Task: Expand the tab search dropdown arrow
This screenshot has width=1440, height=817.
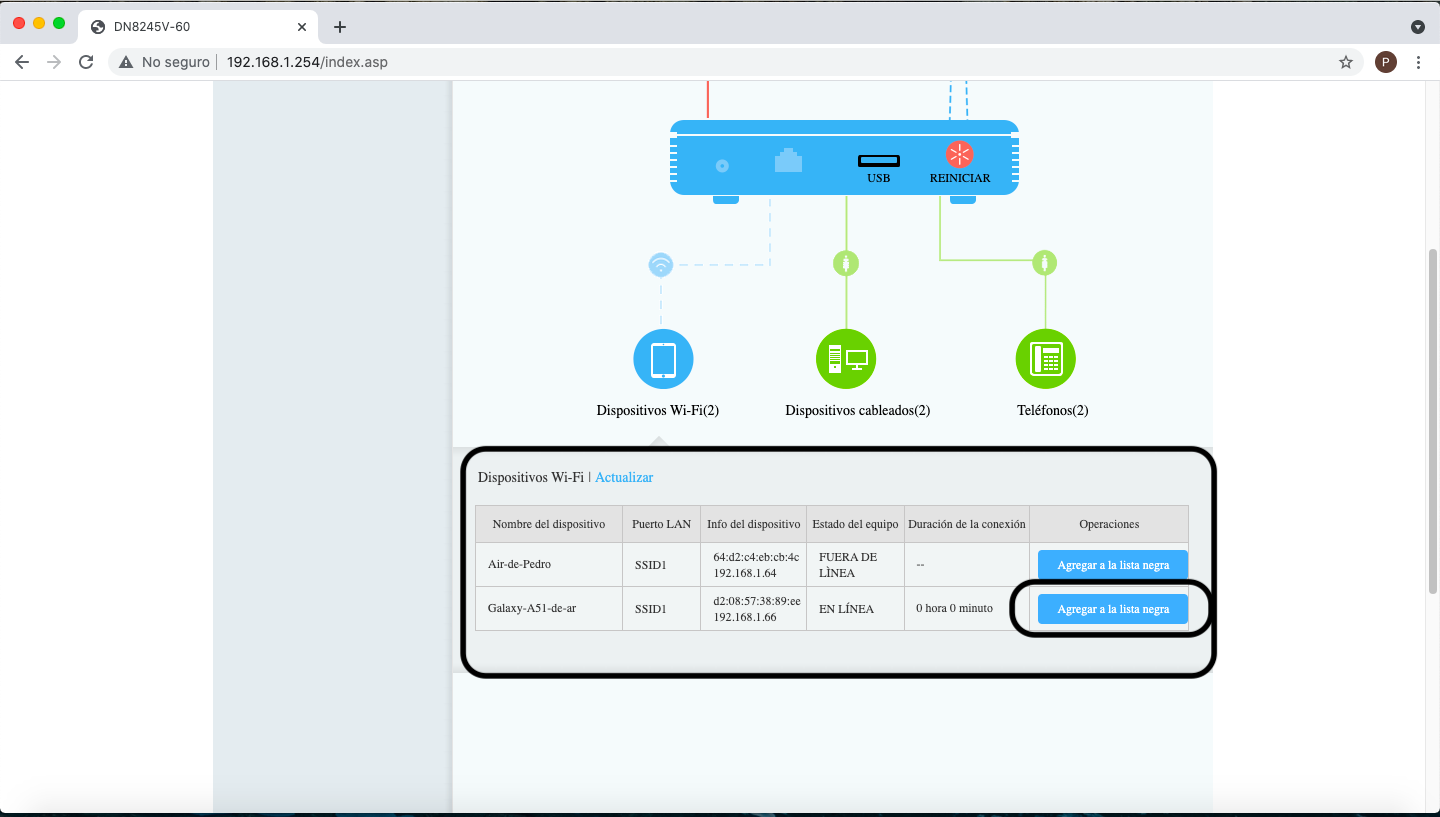Action: [x=1417, y=27]
